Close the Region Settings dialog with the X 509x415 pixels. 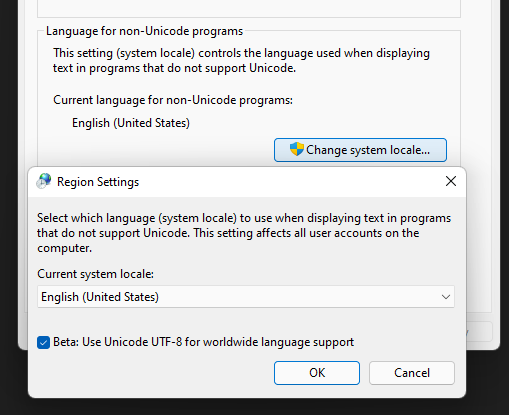[x=451, y=181]
